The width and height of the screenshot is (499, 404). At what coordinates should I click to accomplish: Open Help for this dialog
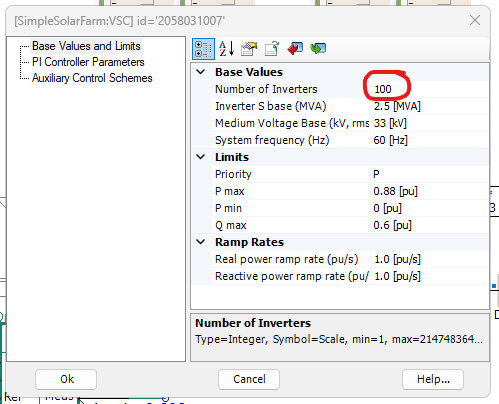click(433, 379)
